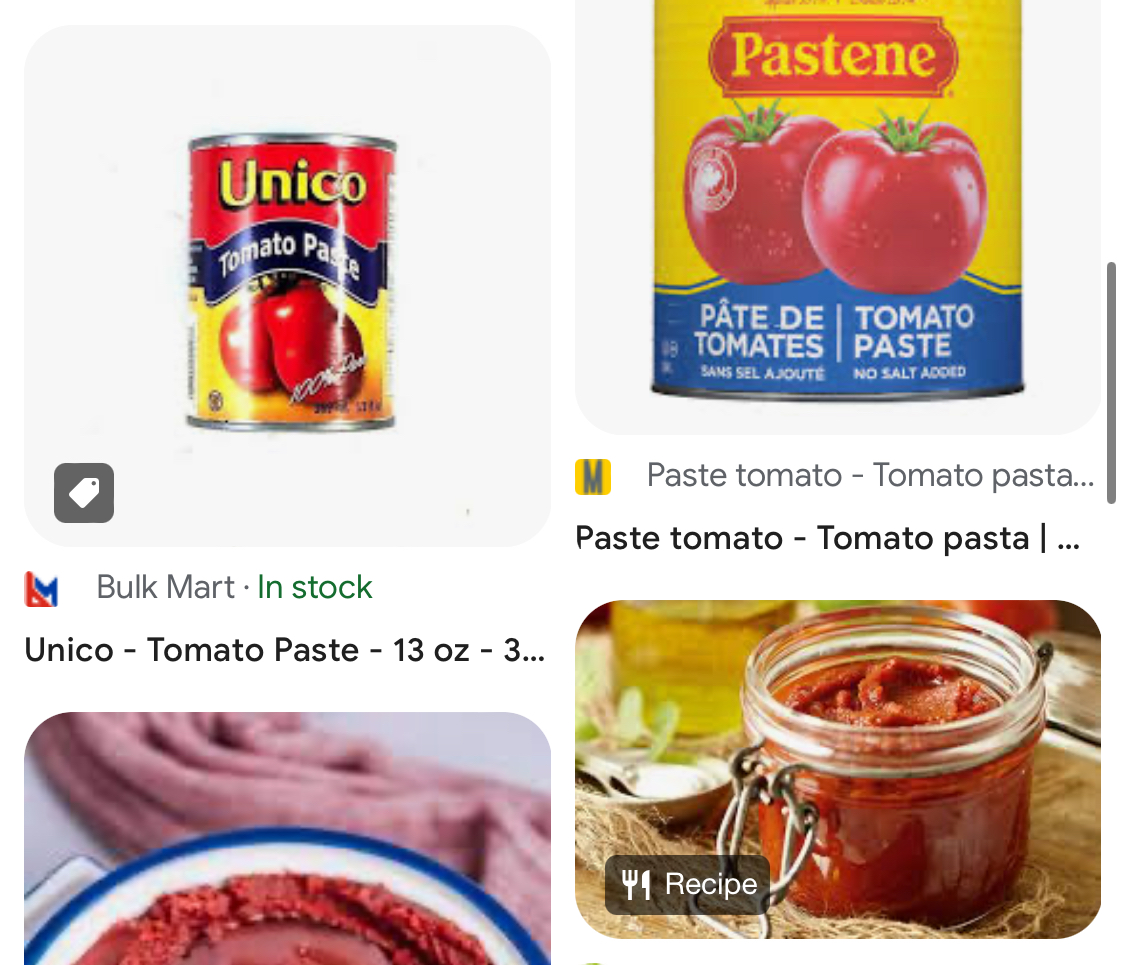Open 'Paste tomato - Tomato pasta' bold title
1125x965 pixels.
(827, 538)
